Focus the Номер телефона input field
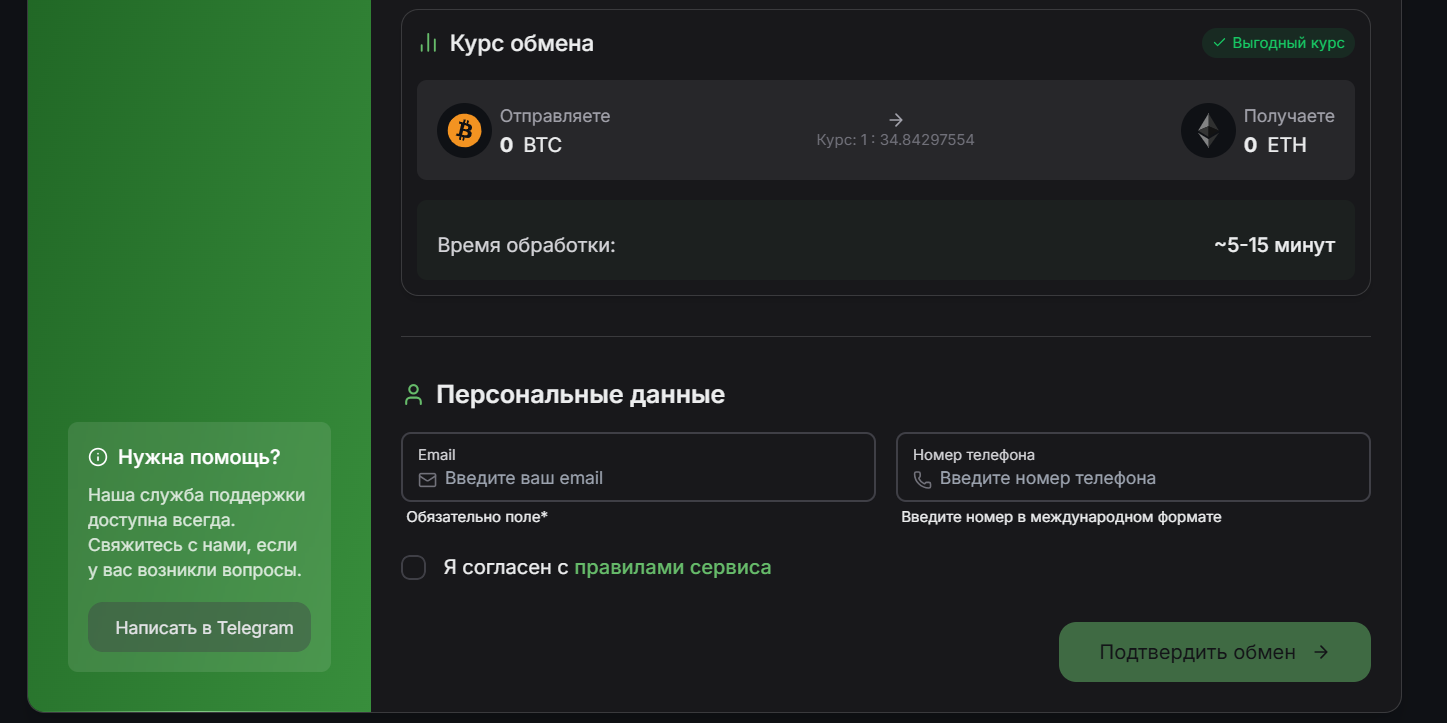The height and width of the screenshot is (723, 1447). (x=1133, y=467)
